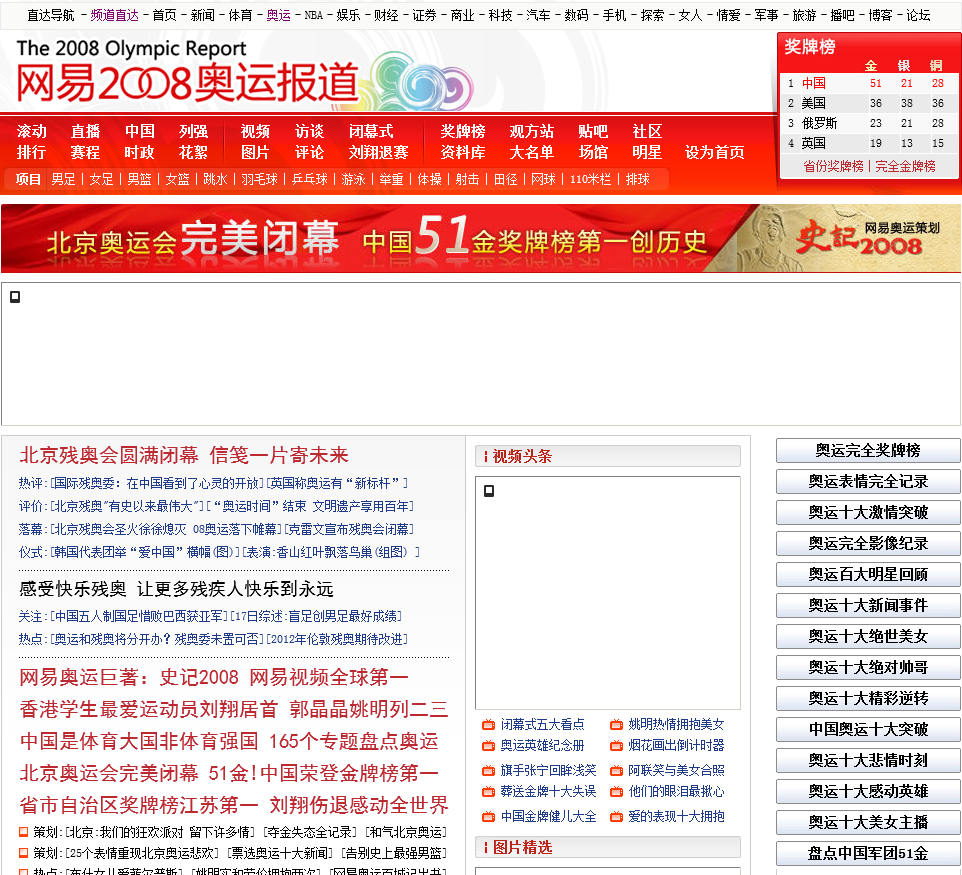The height and width of the screenshot is (875, 962).
Task: Click the TV icon beside 阿联笑与美女合照
Action: pyautogui.click(x=616, y=771)
